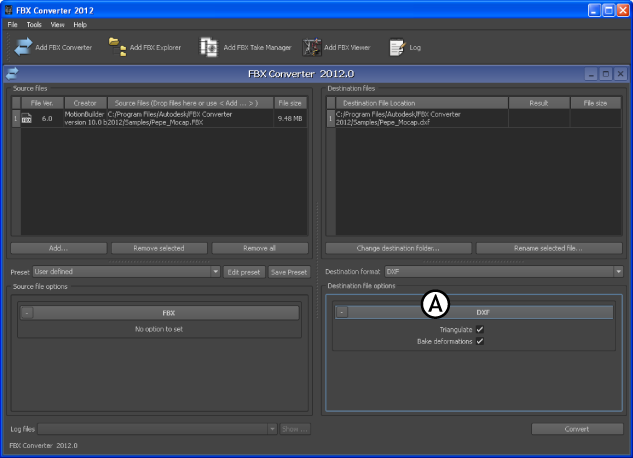
Task: Click the File Ver. column header
Action: pyautogui.click(x=42, y=103)
